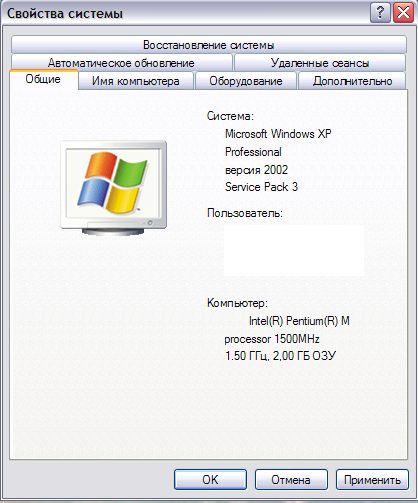Switch to the Дополнительно tab

pyautogui.click(x=352, y=81)
